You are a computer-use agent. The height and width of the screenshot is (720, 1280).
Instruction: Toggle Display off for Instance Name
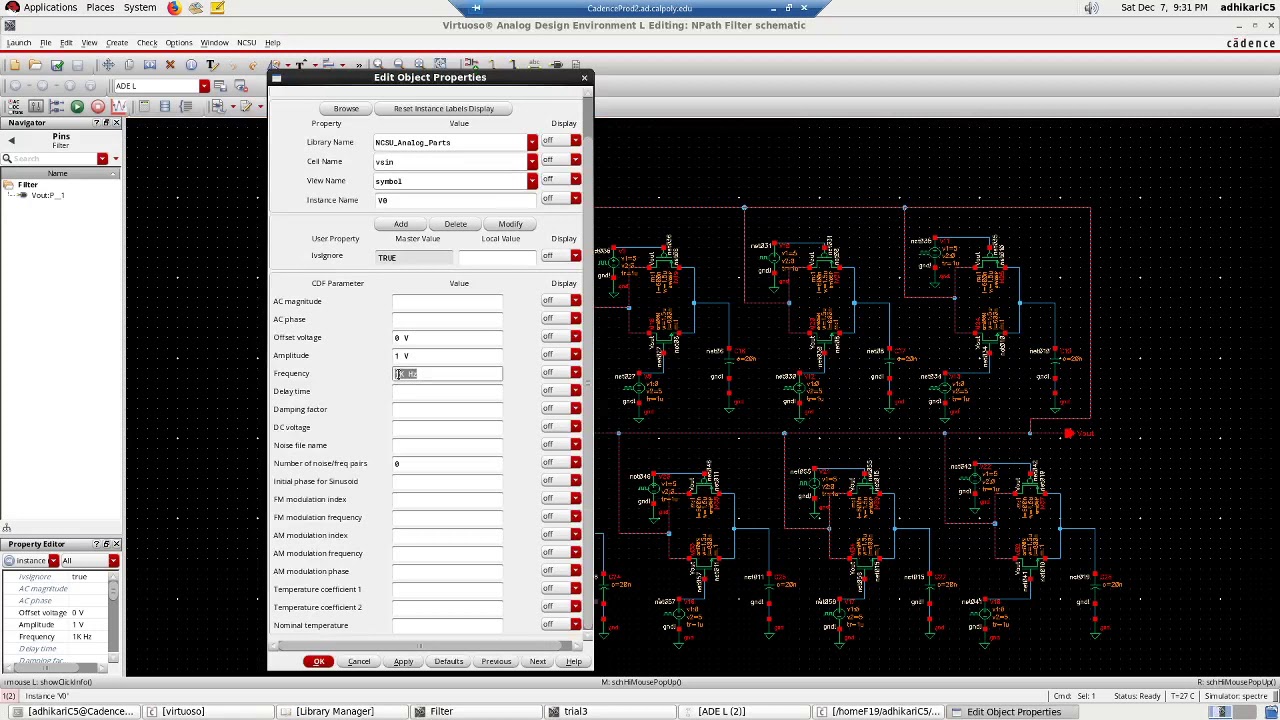[x=561, y=199]
